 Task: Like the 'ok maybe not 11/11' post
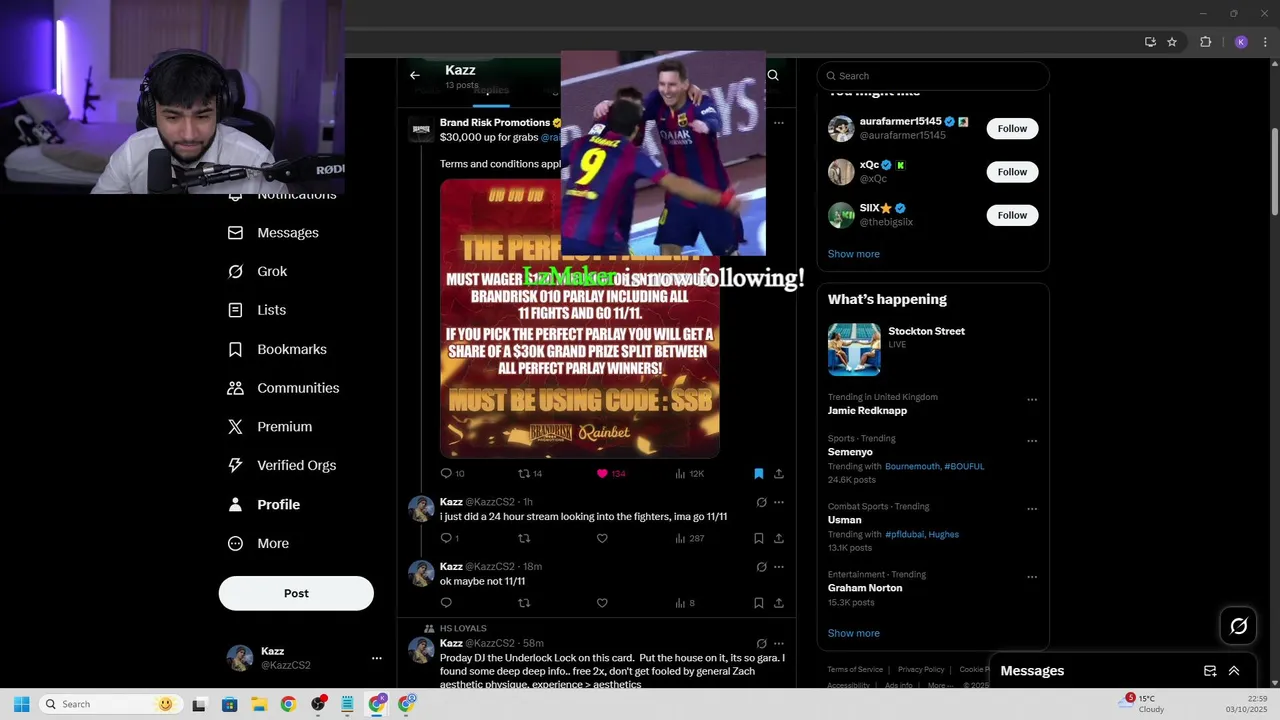(x=602, y=602)
